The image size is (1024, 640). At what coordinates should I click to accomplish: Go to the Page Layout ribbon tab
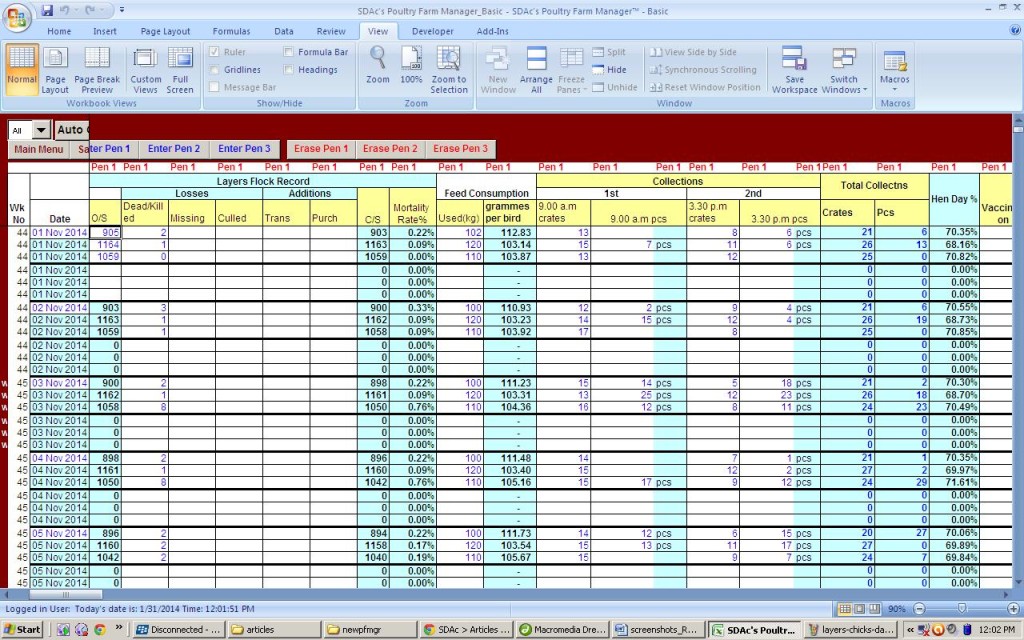click(x=165, y=31)
